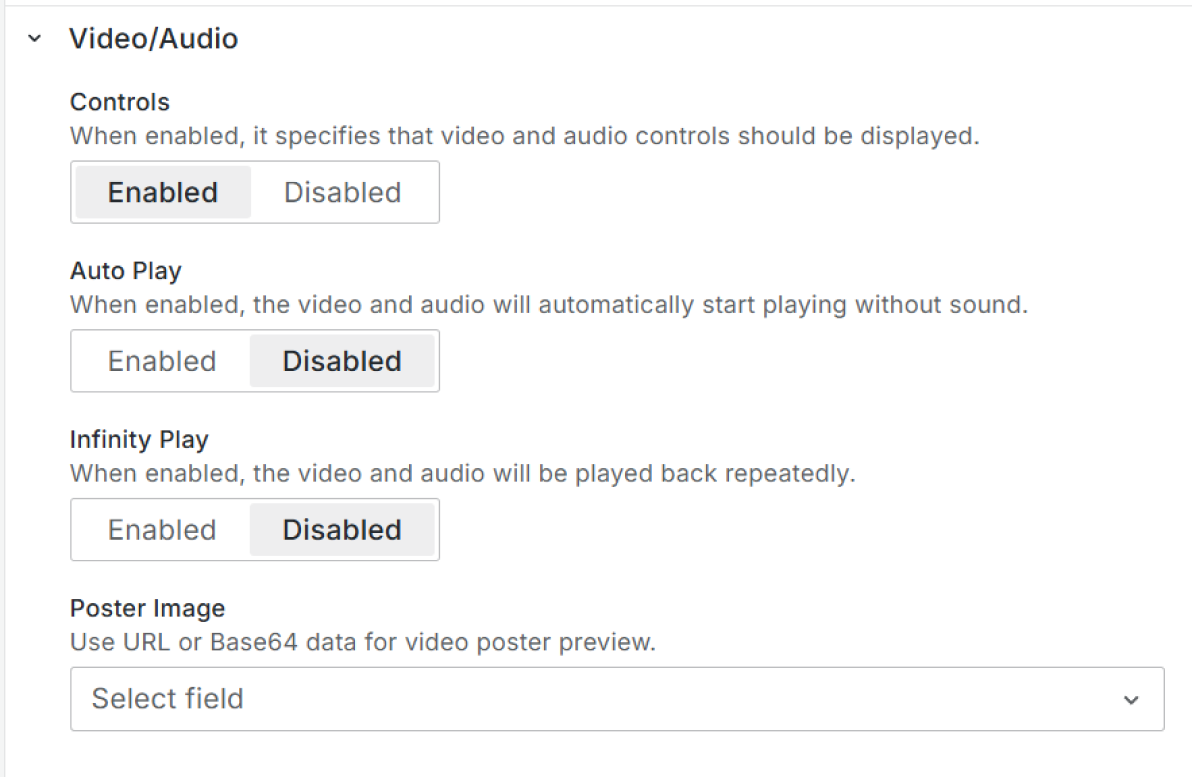The image size is (1192, 777).
Task: Set Controls to Disabled
Action: (342, 192)
